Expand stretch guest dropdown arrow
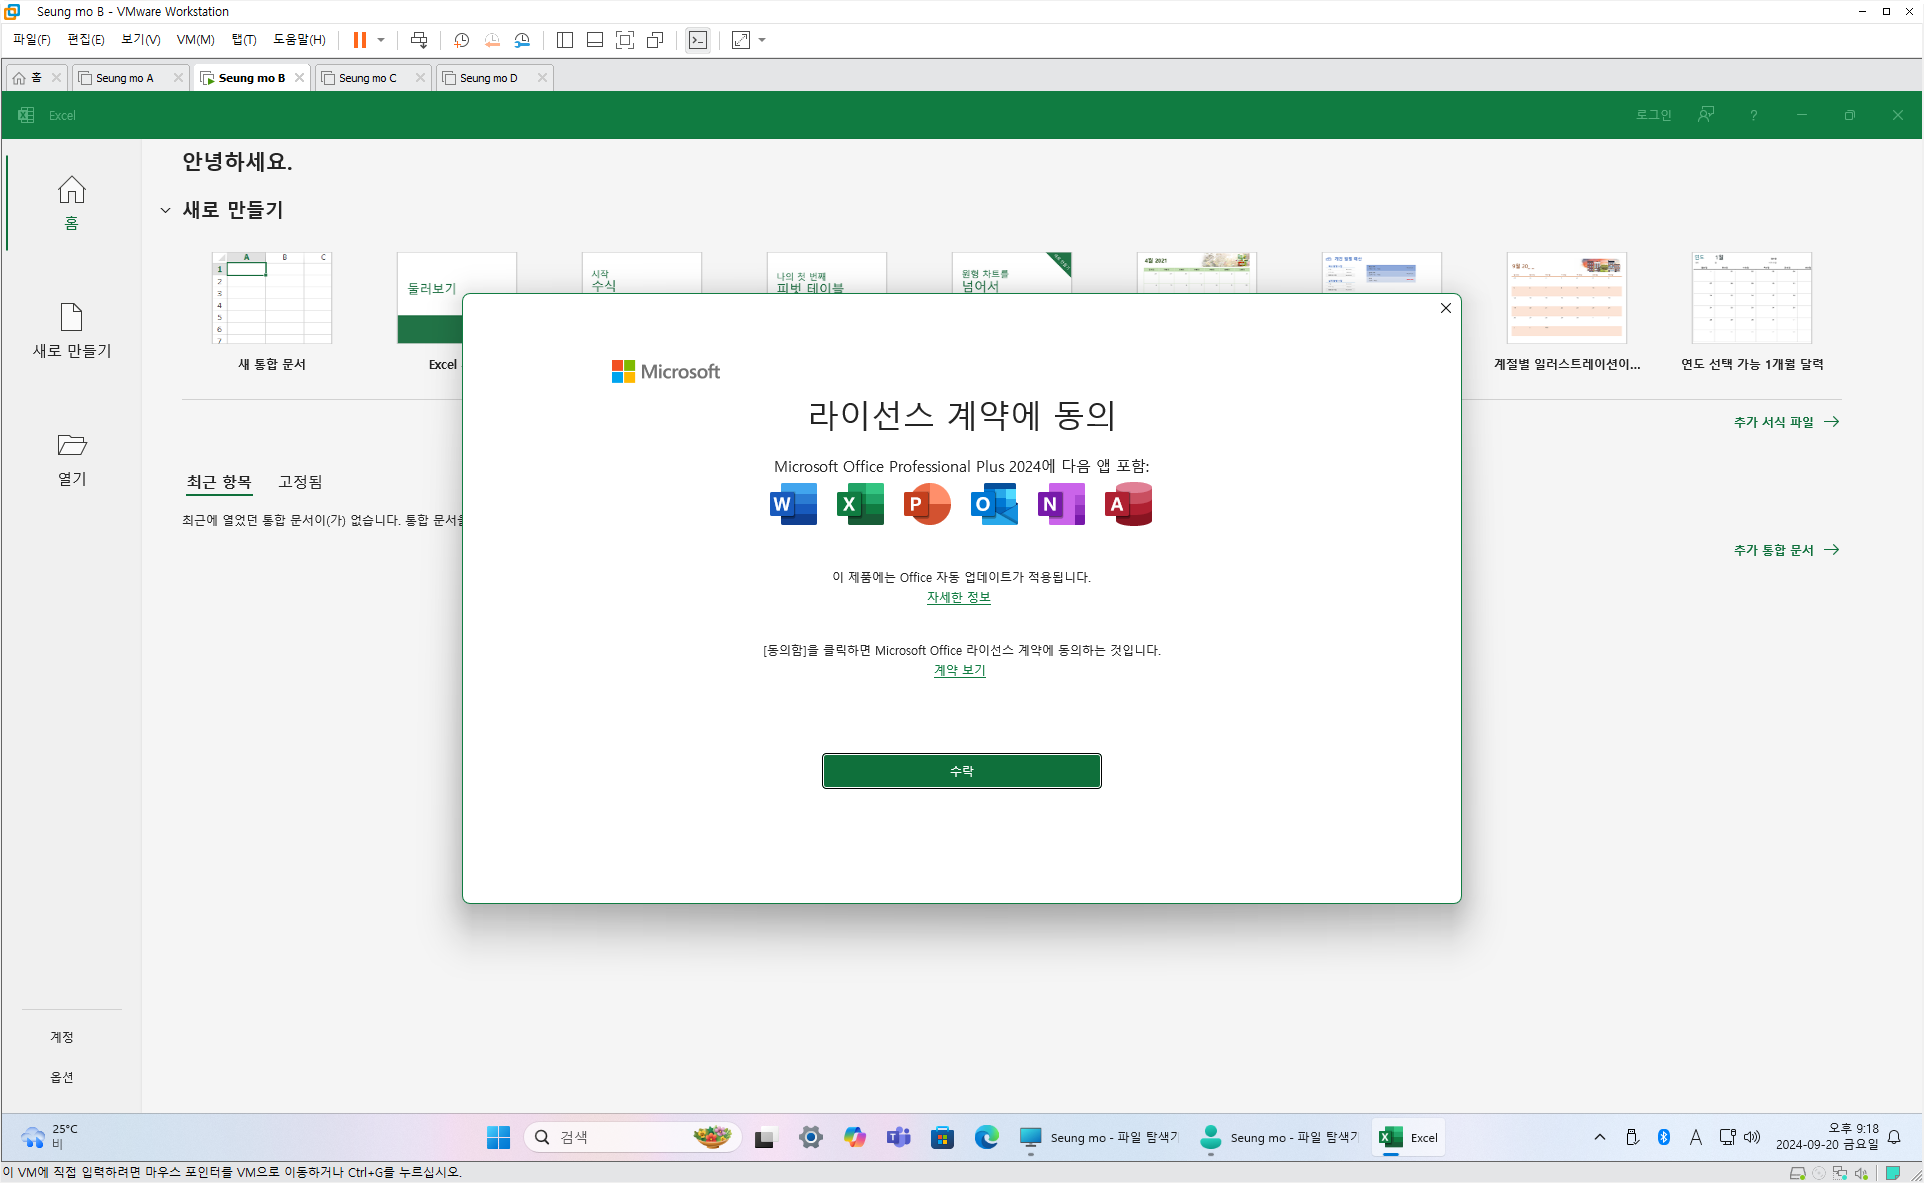The width and height of the screenshot is (1924, 1183). 762,40
